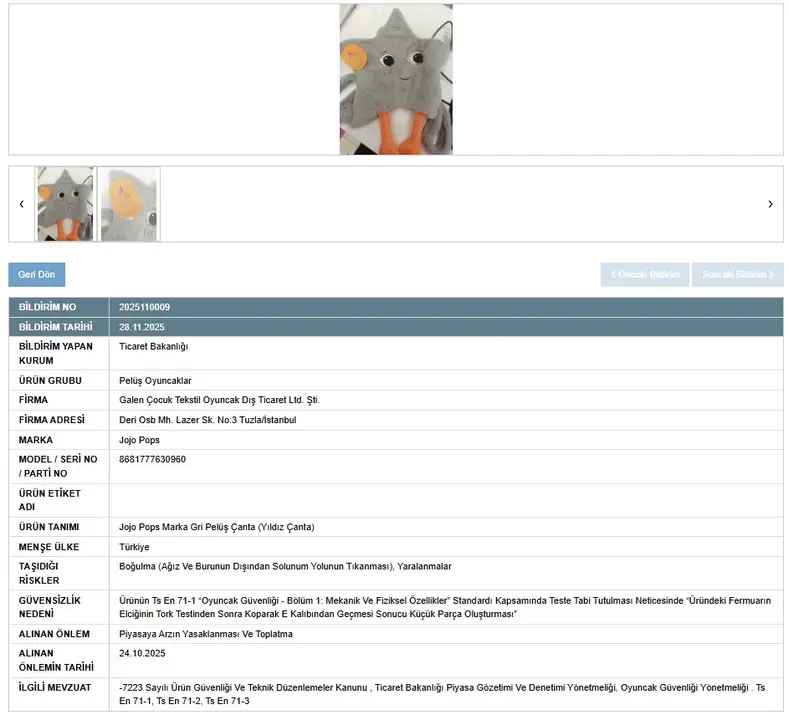
Task: Click the Türkiye country of origin value
Action: click(134, 547)
